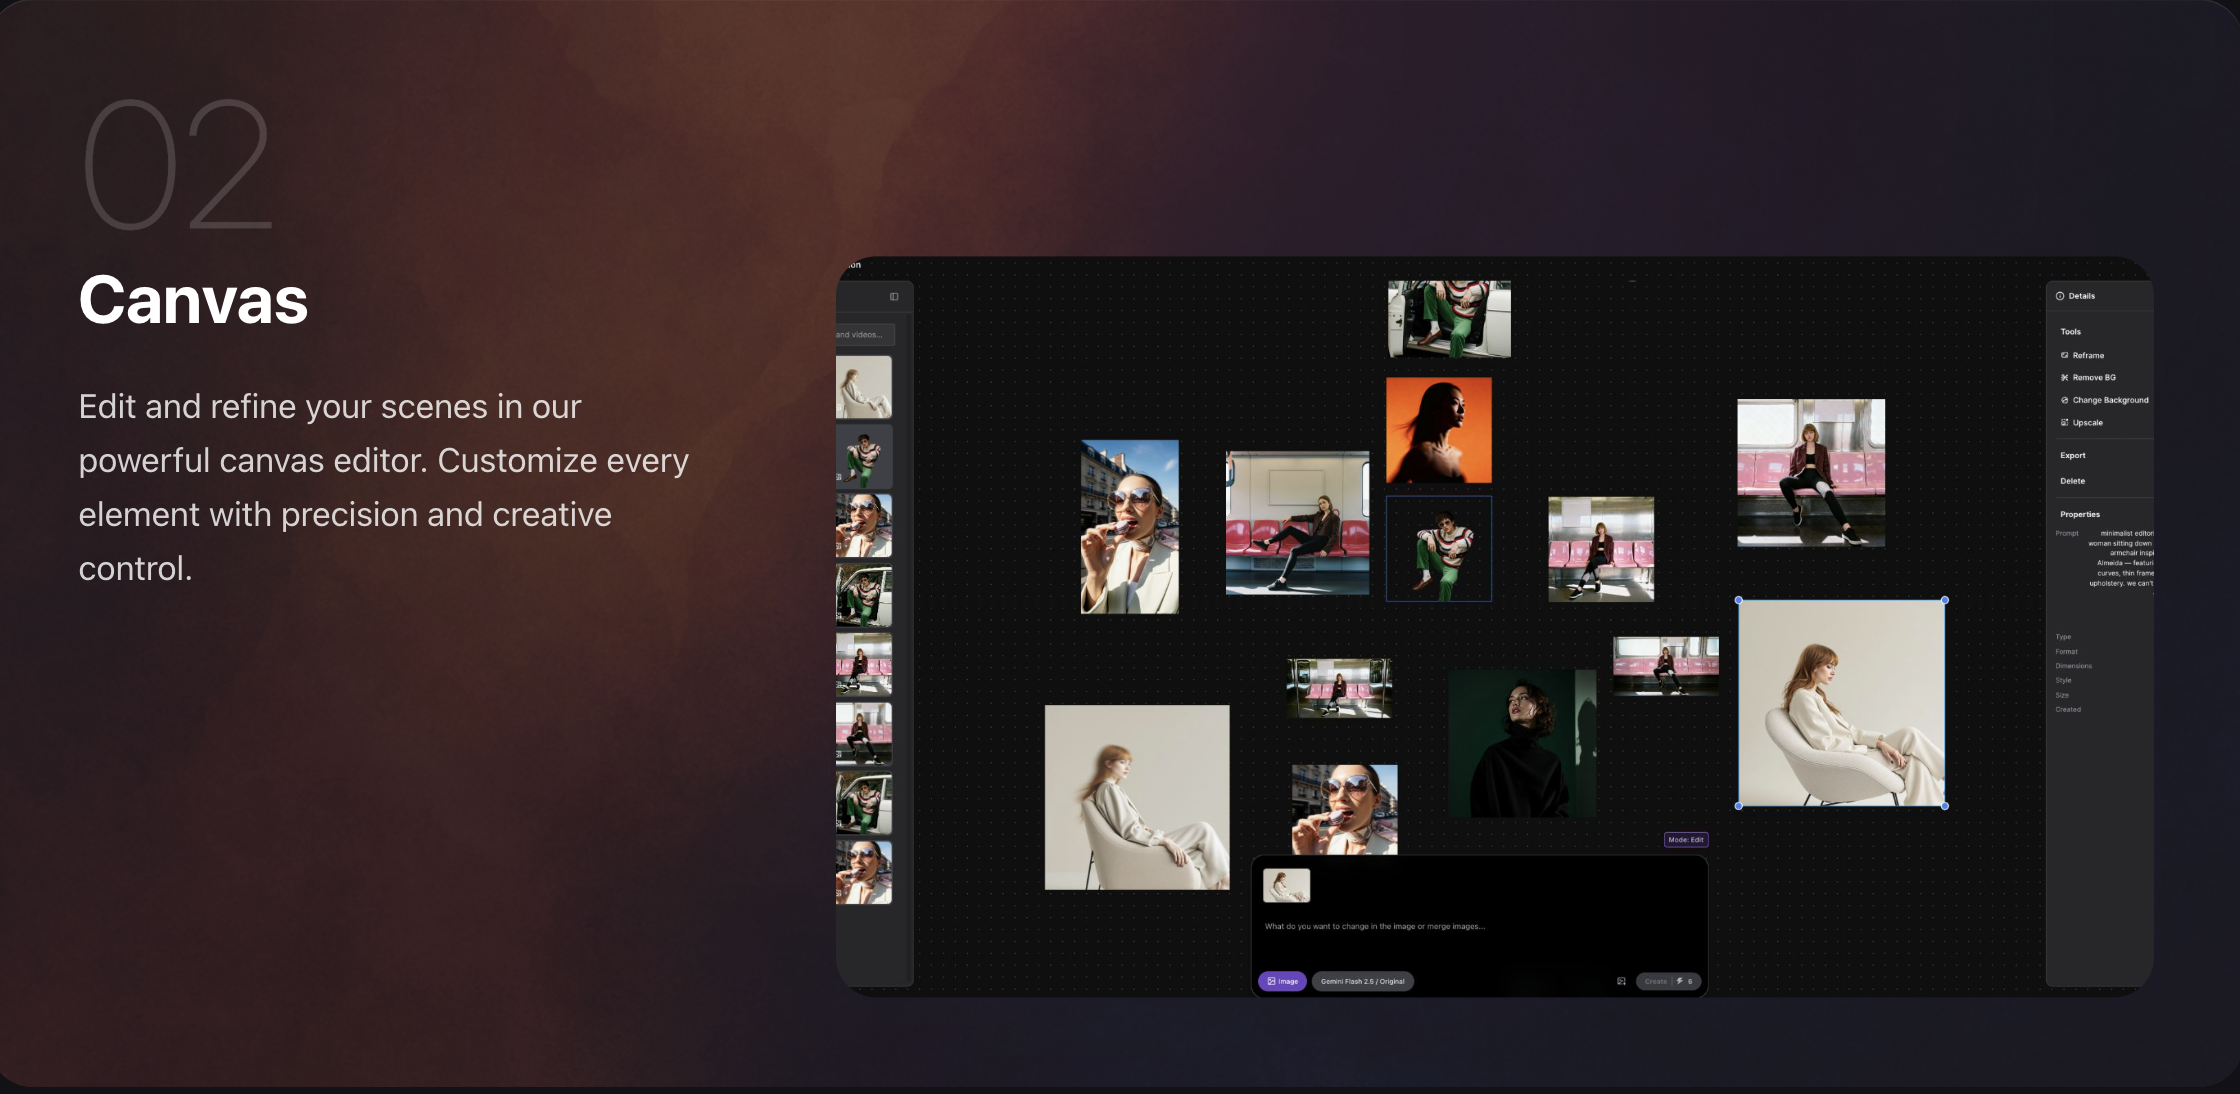The height and width of the screenshot is (1094, 2240).
Task: Click the Upscale tool icon
Action: 2064,423
